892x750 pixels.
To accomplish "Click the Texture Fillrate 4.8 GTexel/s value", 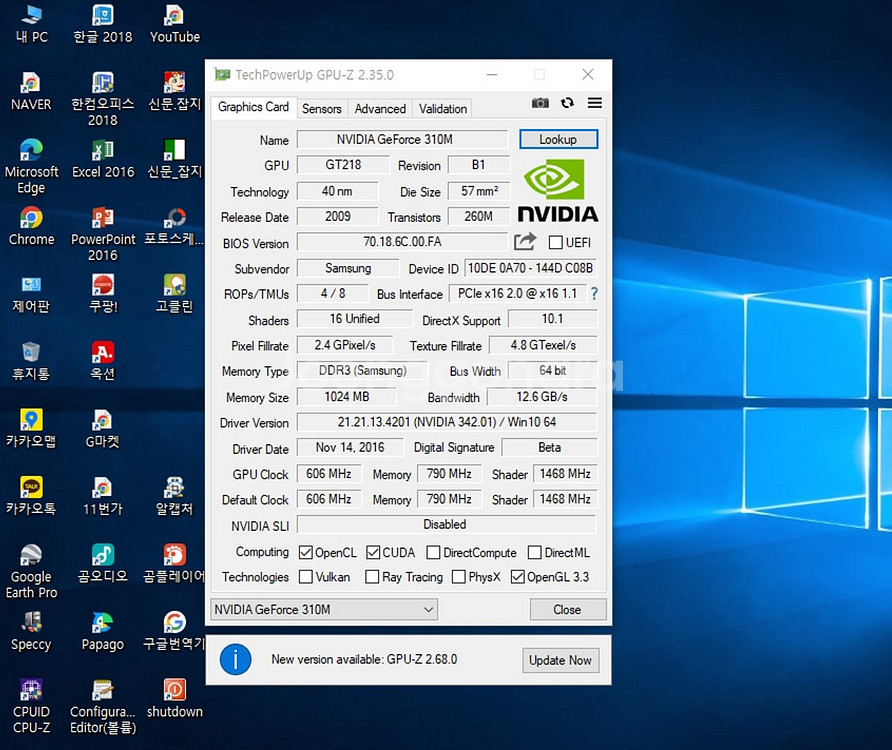I will coord(543,345).
